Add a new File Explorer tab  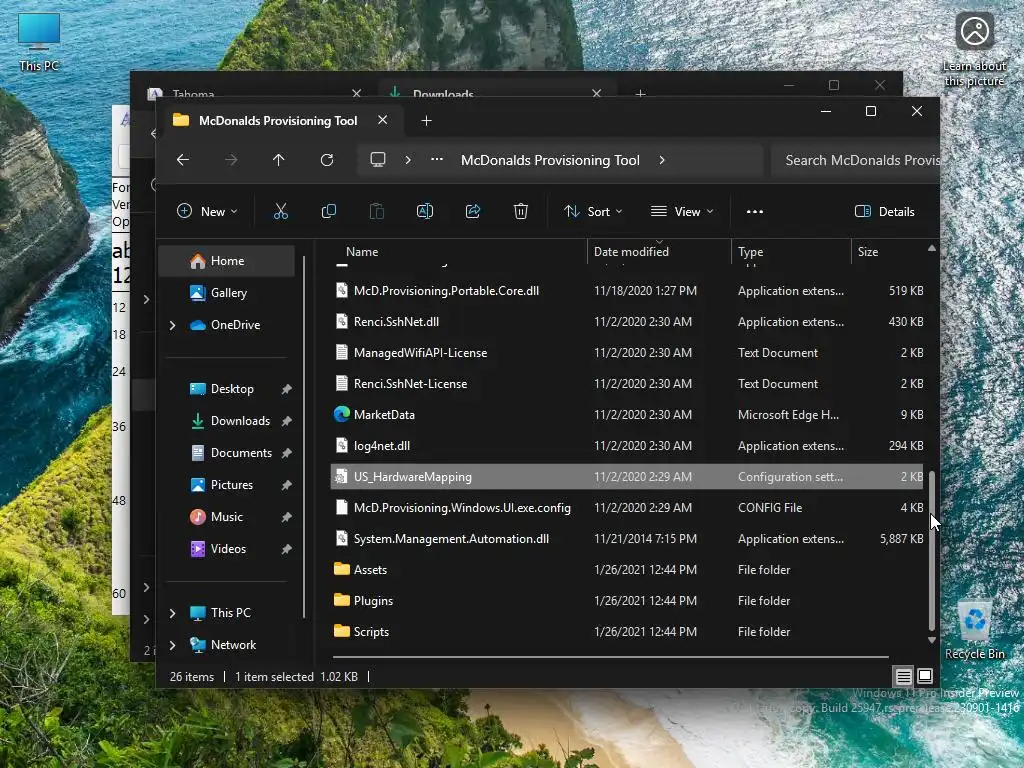click(426, 121)
